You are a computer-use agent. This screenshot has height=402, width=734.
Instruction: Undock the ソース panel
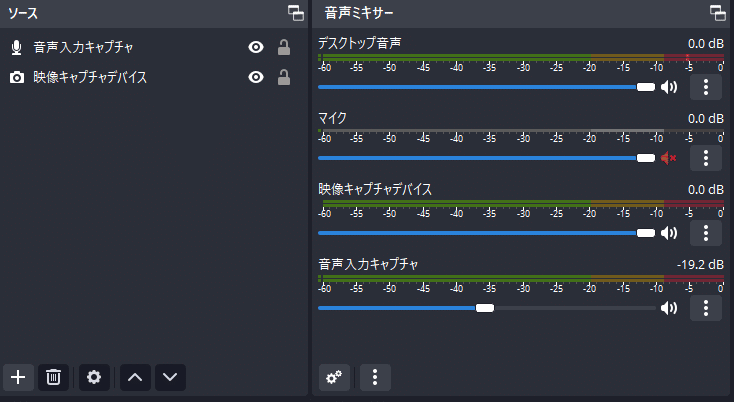tap(296, 13)
